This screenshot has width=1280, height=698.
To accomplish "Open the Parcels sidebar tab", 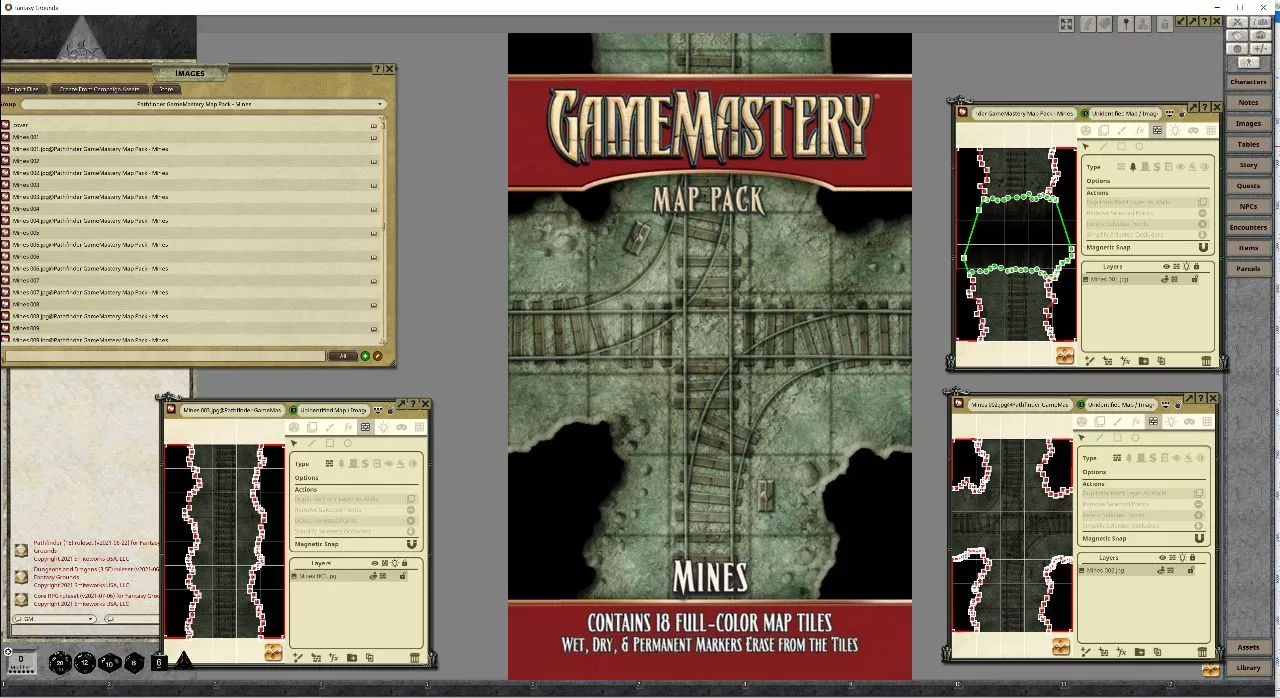I will pos(1248,268).
